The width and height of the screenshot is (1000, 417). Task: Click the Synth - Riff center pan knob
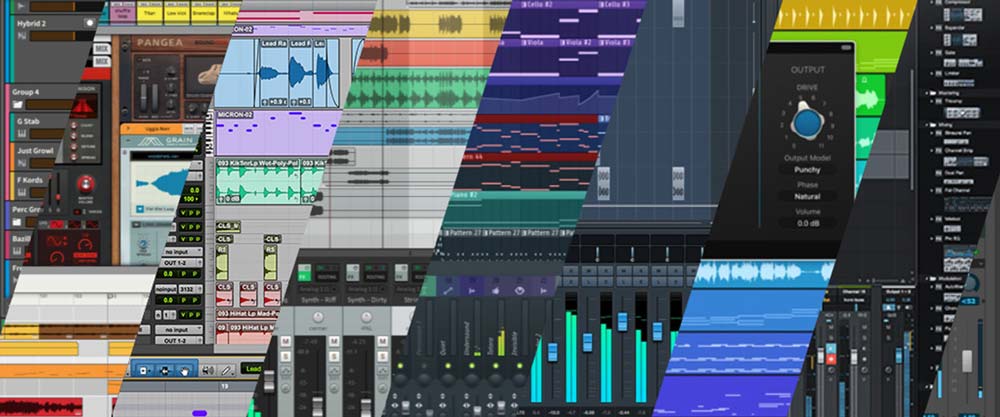[318, 318]
